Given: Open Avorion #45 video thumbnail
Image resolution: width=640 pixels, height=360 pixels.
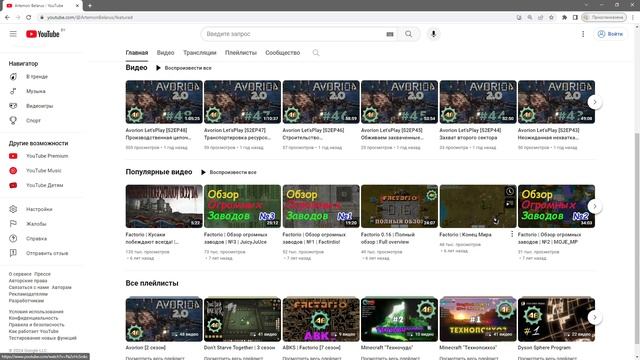Looking at the screenshot, I should pos(399,102).
